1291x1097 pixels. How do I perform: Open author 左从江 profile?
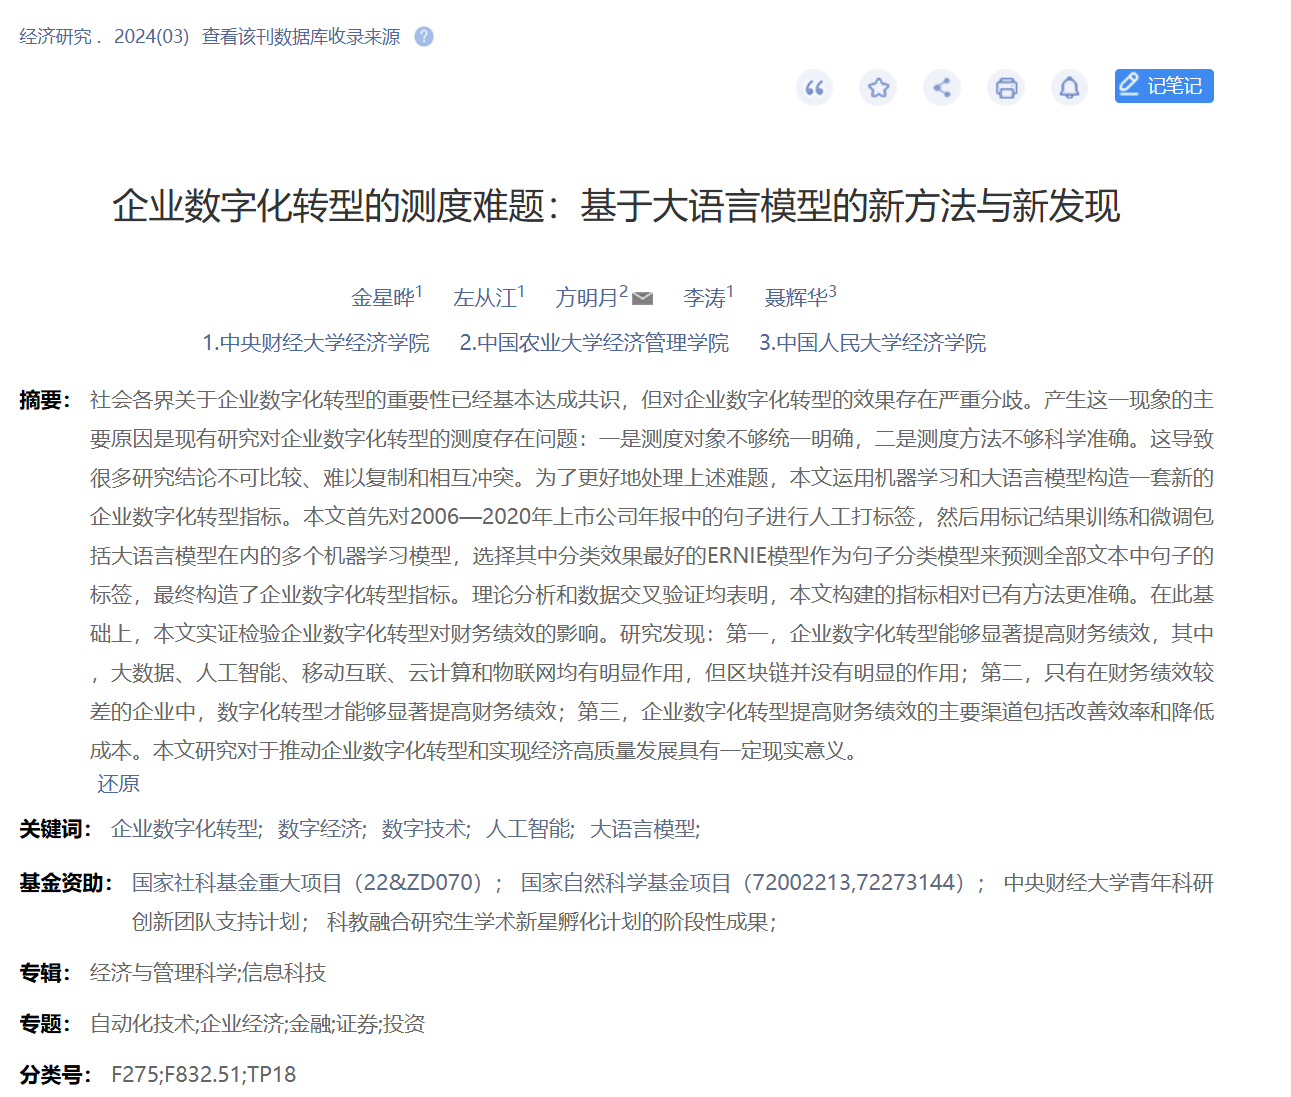(x=484, y=298)
